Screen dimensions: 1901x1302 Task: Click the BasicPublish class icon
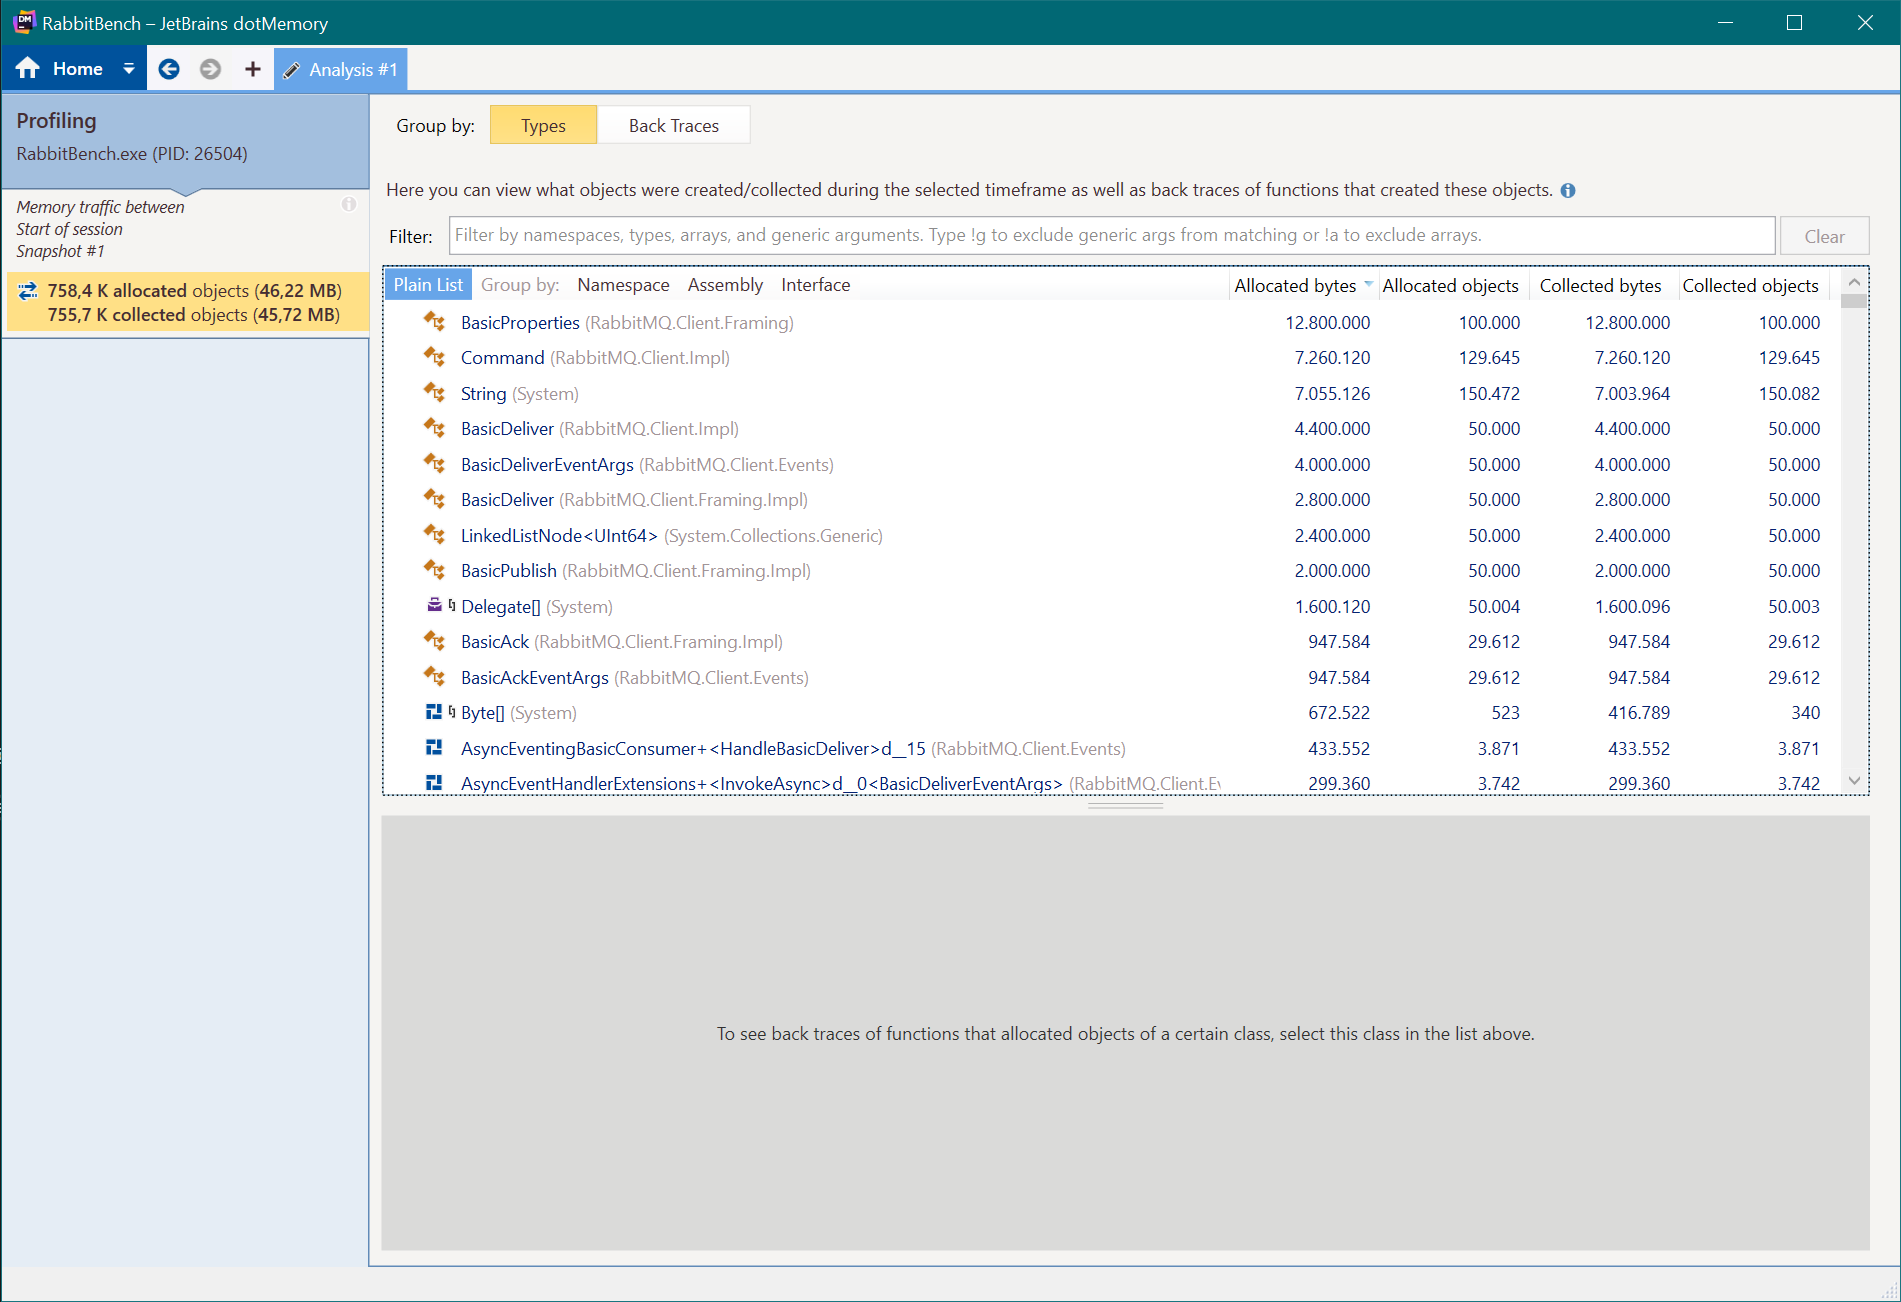434,570
